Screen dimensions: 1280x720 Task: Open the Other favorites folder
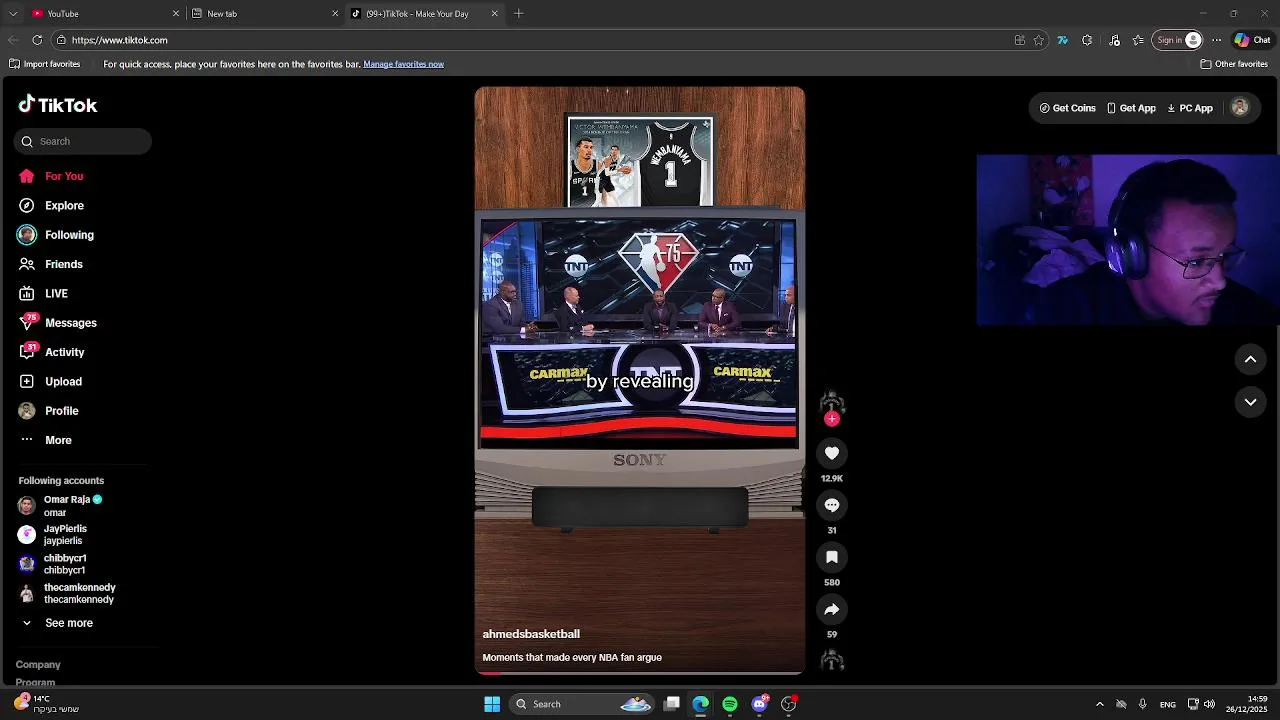click(1234, 64)
